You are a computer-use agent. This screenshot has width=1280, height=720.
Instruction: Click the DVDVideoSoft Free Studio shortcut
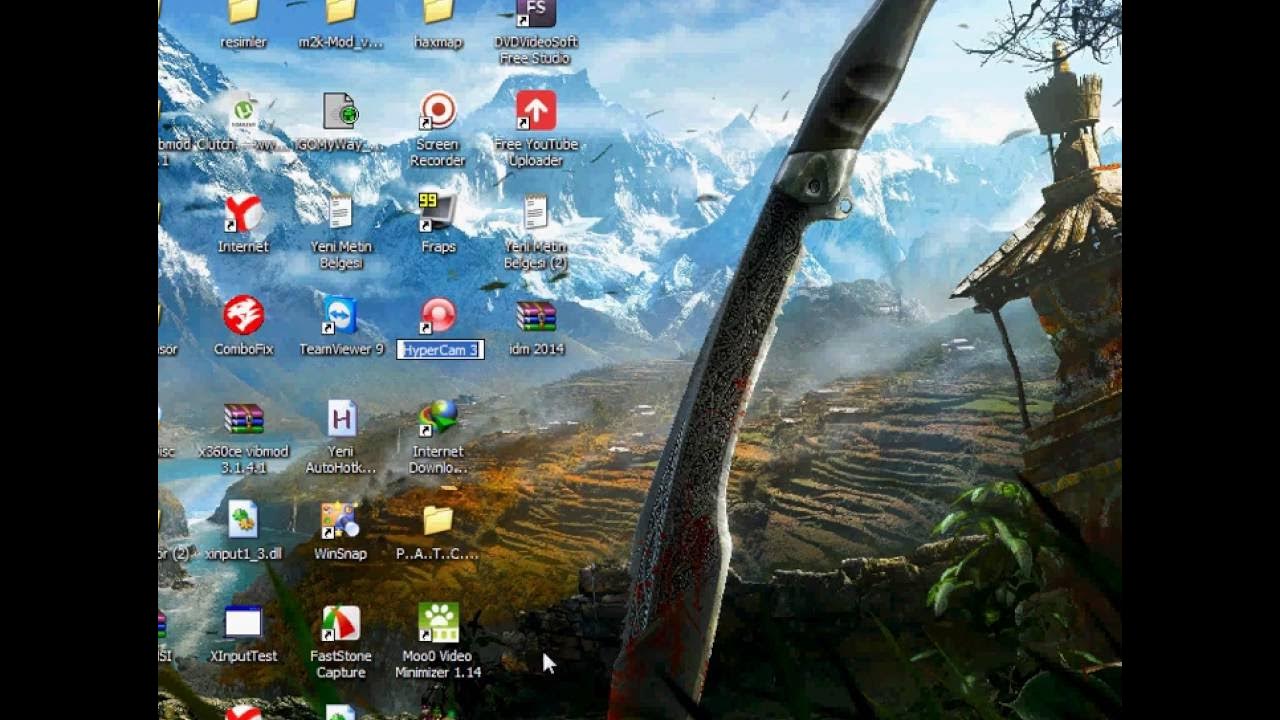tap(536, 12)
